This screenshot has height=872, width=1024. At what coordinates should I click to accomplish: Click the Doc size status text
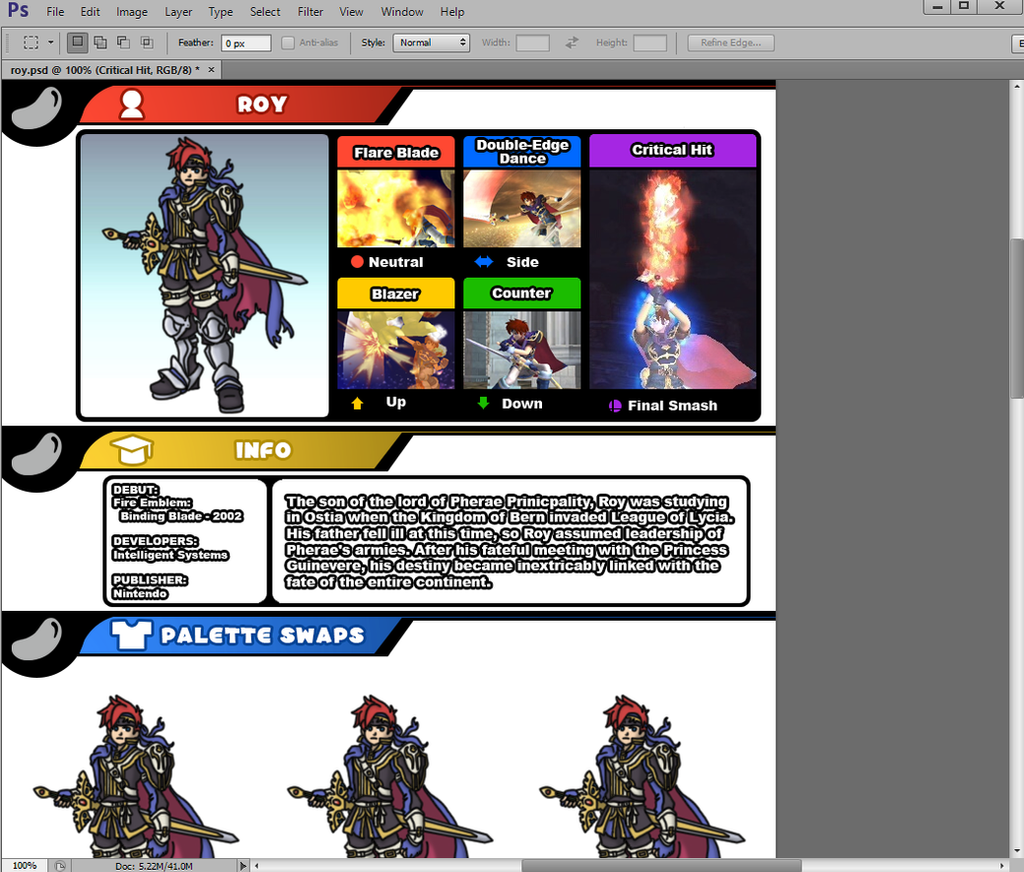154,866
